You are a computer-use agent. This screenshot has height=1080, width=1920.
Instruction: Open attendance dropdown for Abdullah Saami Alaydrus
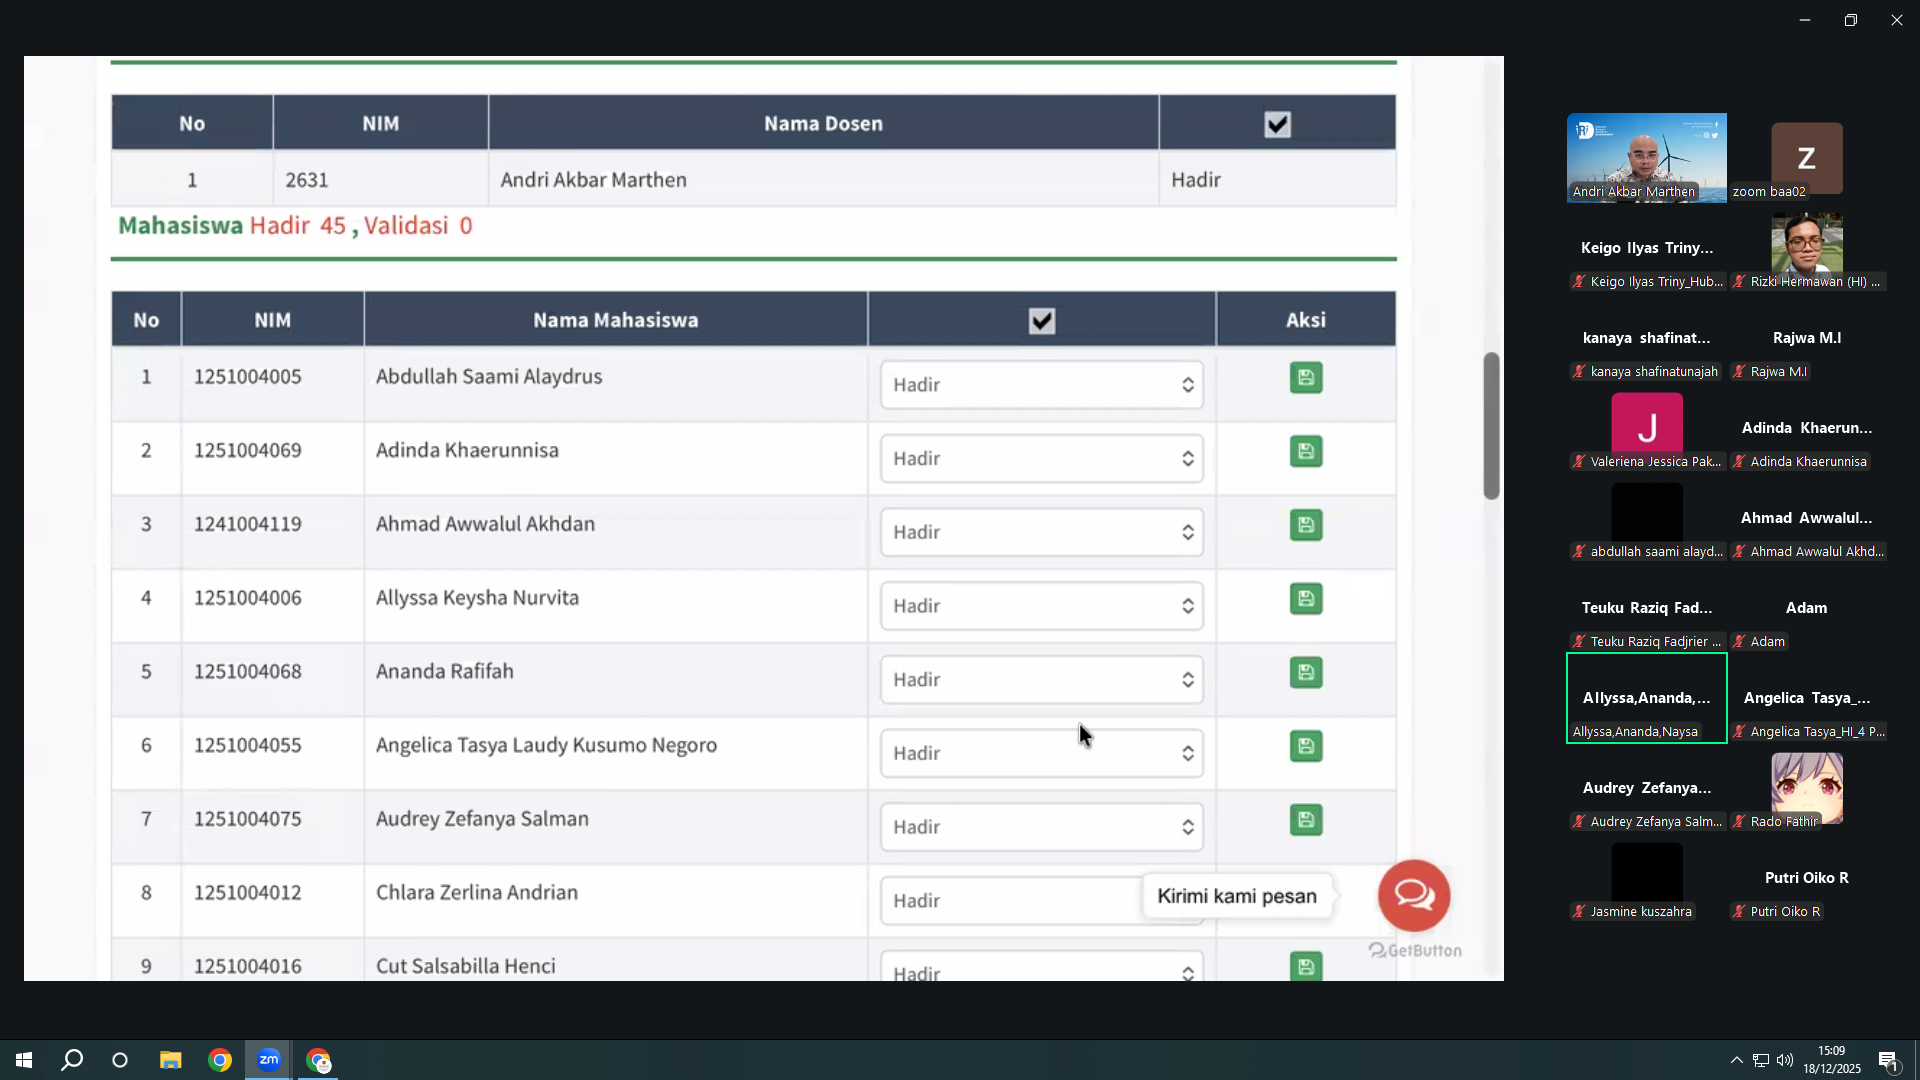(x=1041, y=385)
